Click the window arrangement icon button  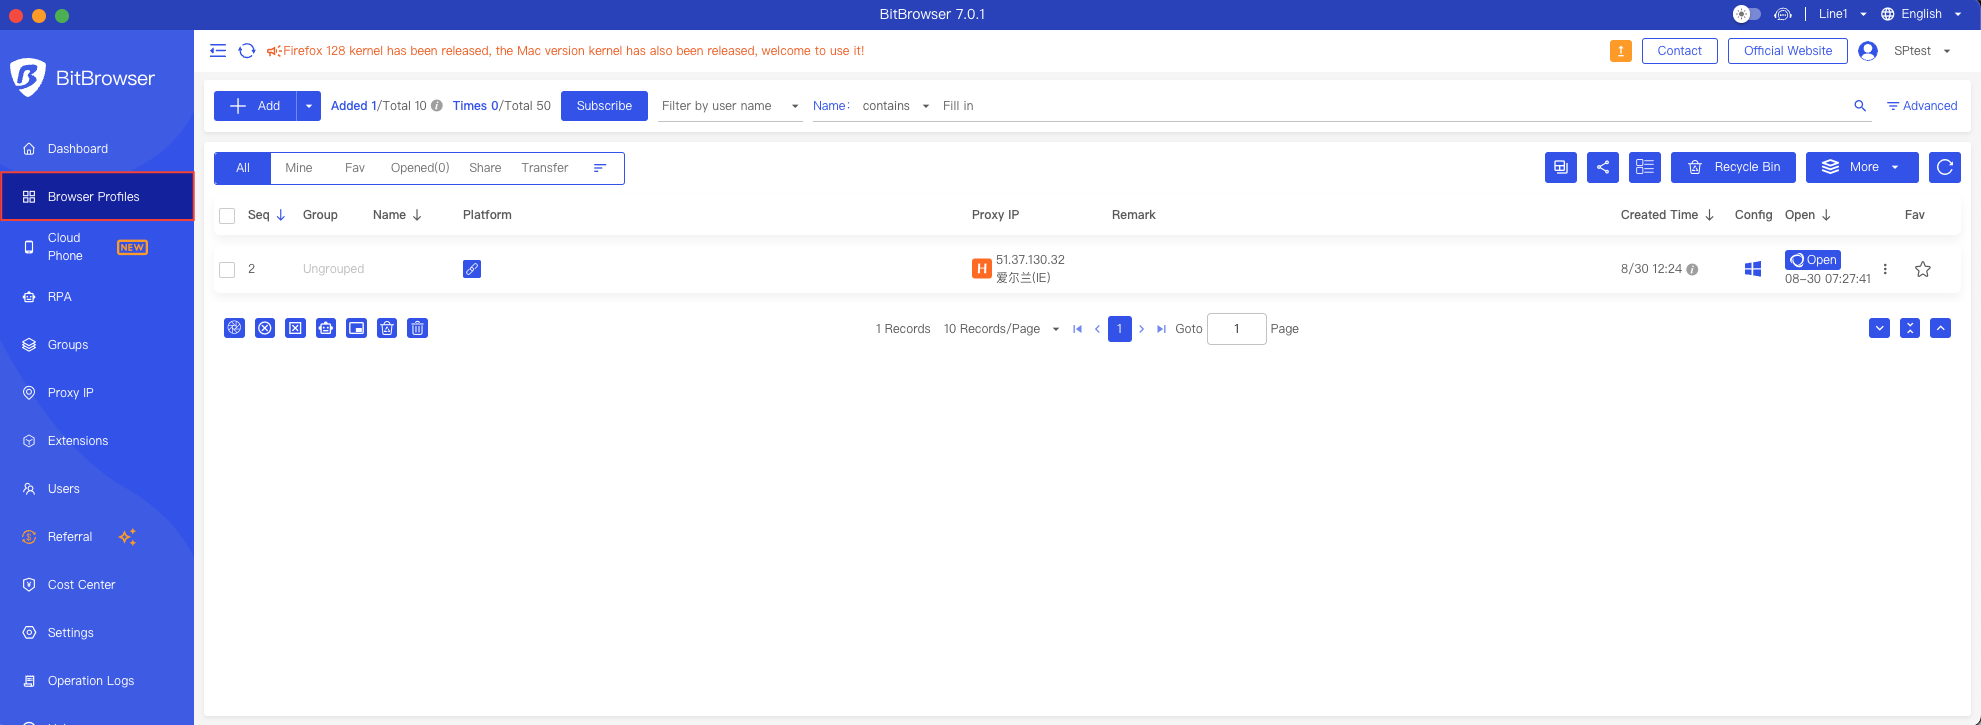[x=1561, y=167]
